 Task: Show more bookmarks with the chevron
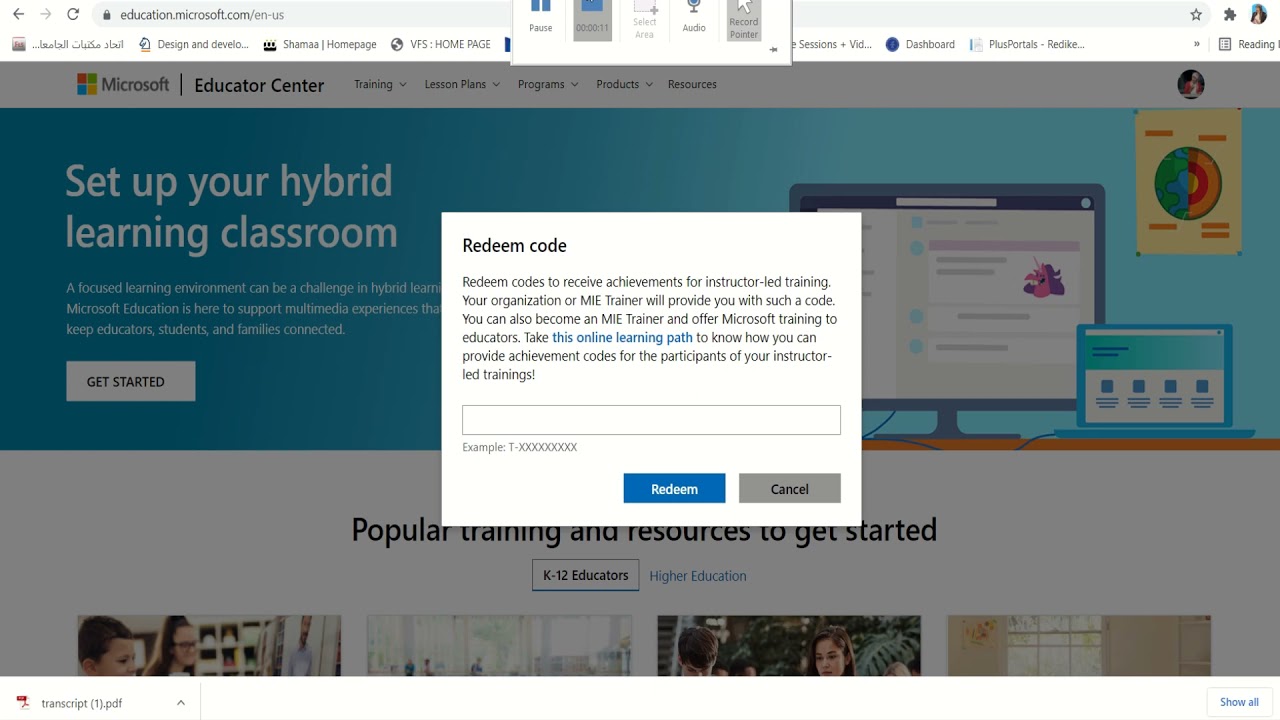(1196, 44)
